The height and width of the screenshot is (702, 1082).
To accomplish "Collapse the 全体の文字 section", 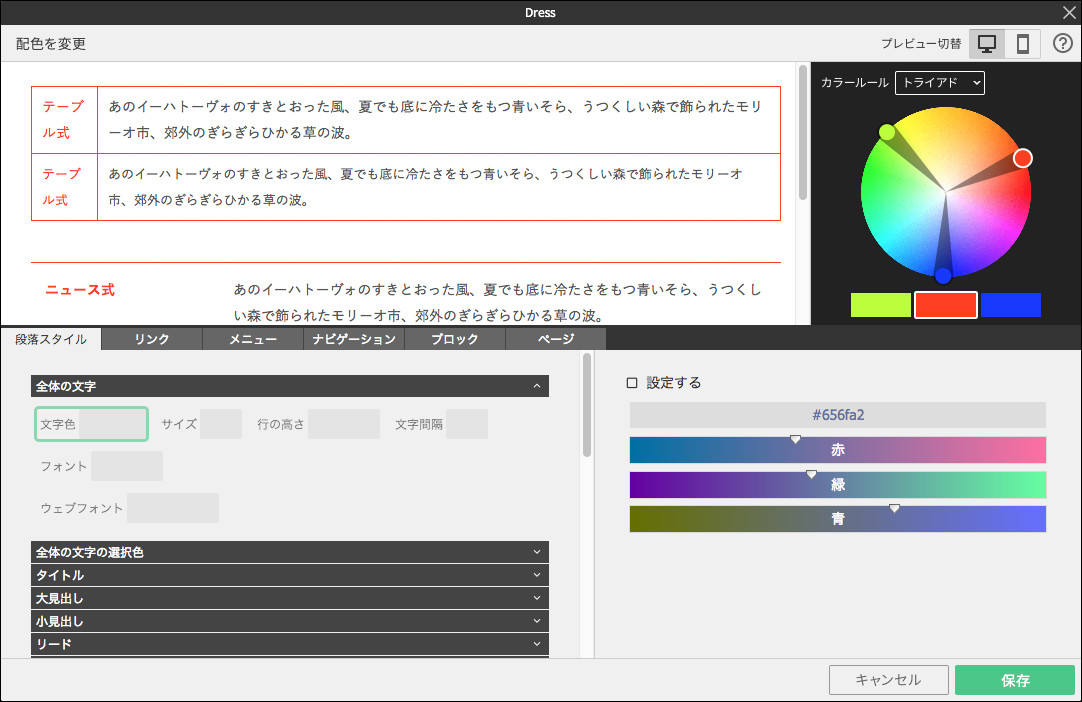I will click(290, 386).
